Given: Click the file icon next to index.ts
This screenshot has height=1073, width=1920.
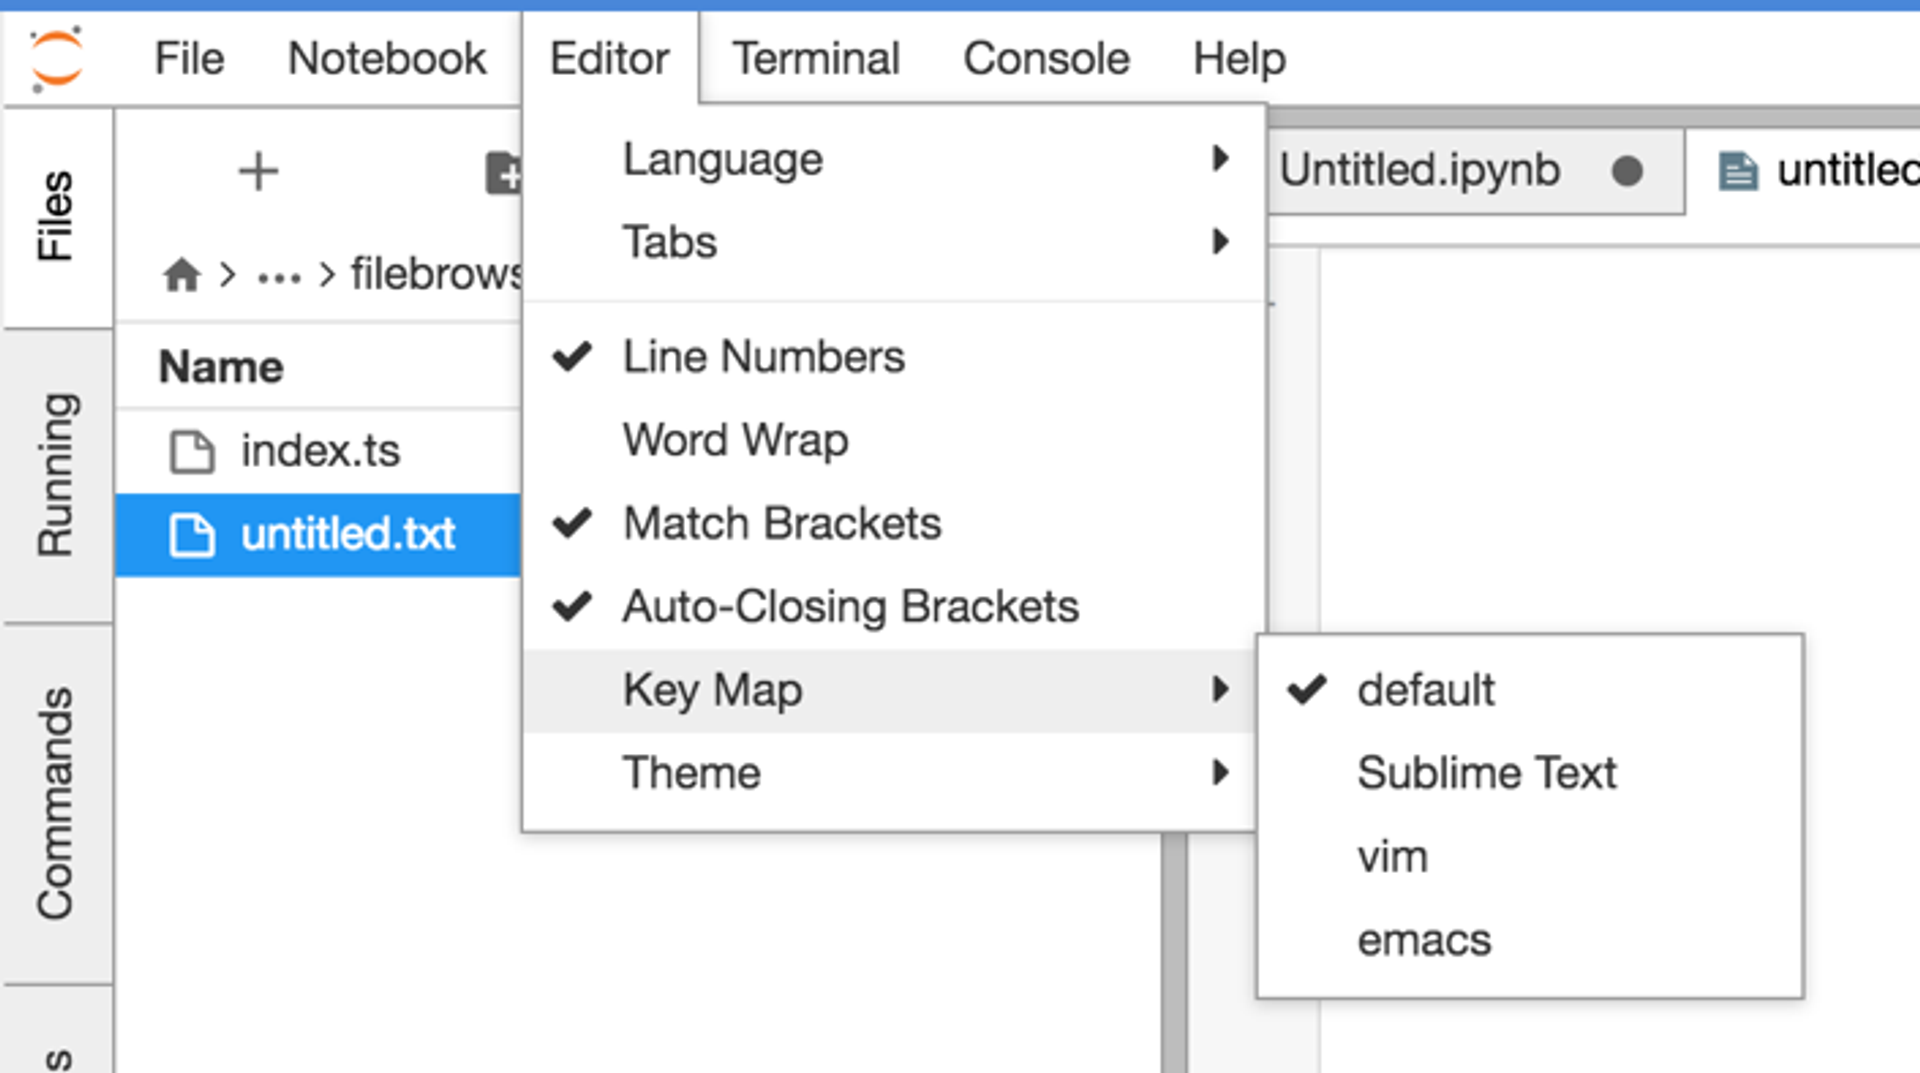Looking at the screenshot, I should (192, 451).
